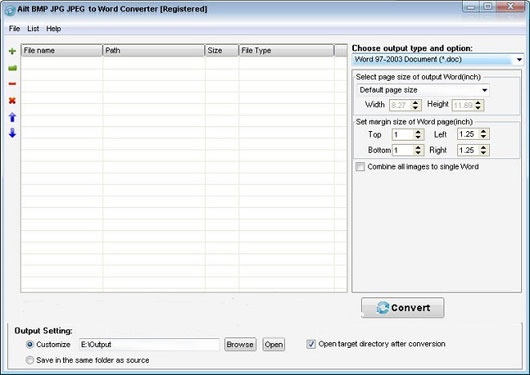Click the red minus remove-file icon
The width and height of the screenshot is (530, 375).
(12, 84)
